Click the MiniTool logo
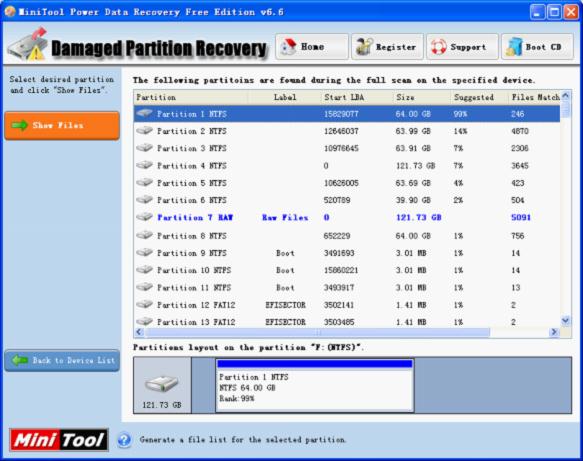This screenshot has width=583, height=461. coord(59,440)
